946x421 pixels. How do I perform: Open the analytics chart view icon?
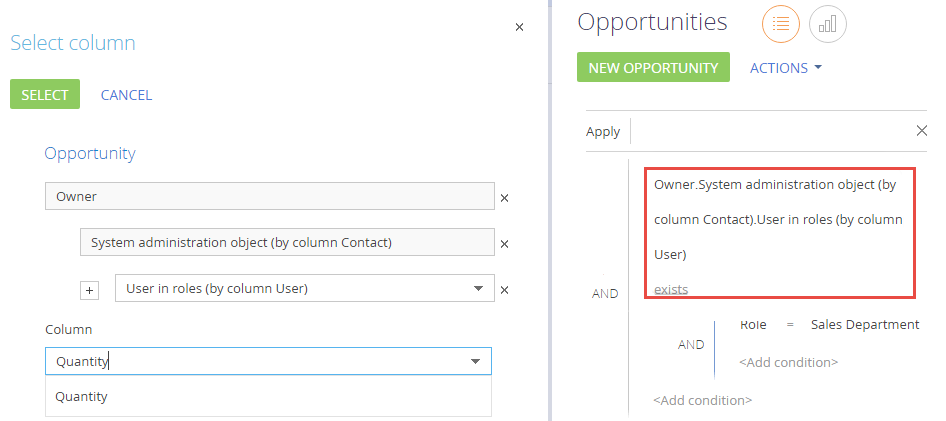pyautogui.click(x=828, y=24)
